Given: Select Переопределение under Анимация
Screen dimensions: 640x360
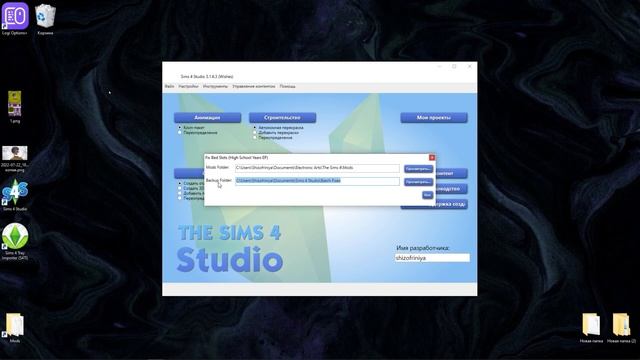Looking at the screenshot, I should pos(180,133).
